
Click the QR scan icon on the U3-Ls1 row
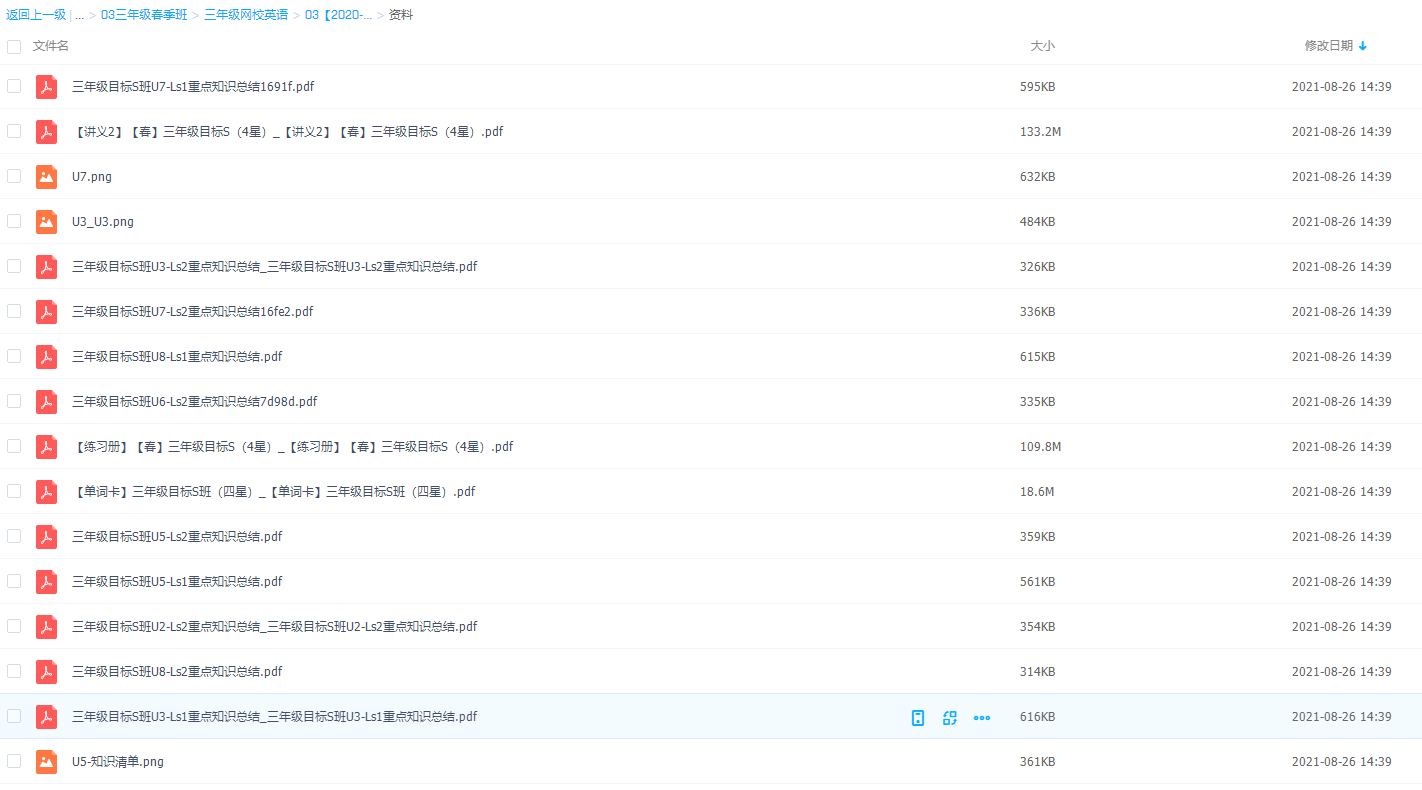[x=950, y=717]
